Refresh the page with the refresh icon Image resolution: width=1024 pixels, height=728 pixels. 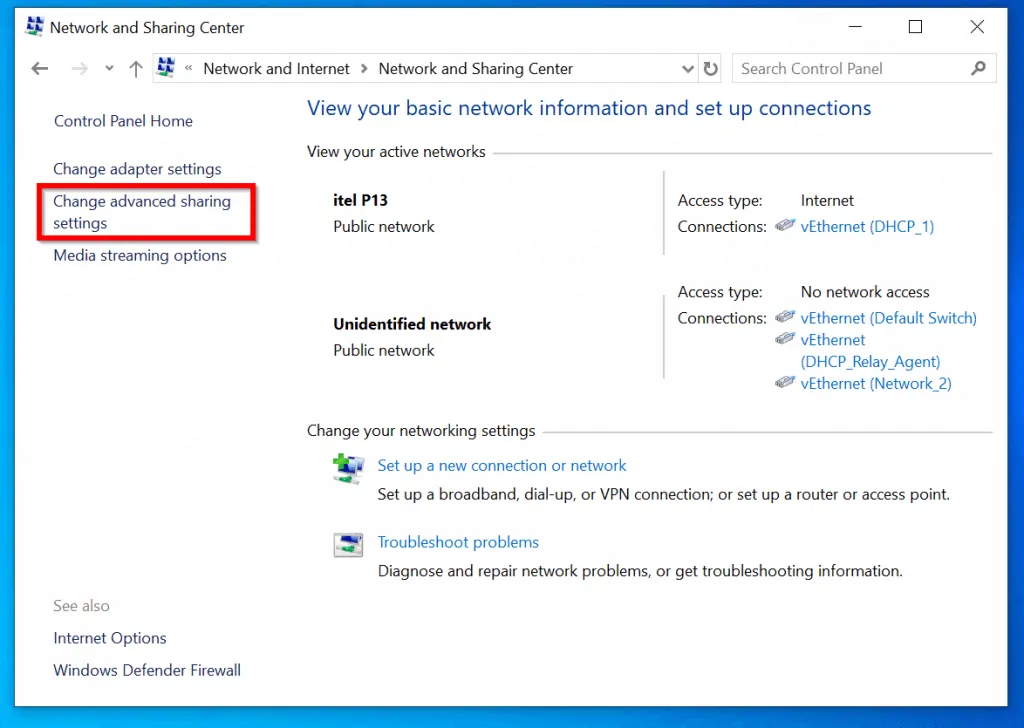[710, 68]
